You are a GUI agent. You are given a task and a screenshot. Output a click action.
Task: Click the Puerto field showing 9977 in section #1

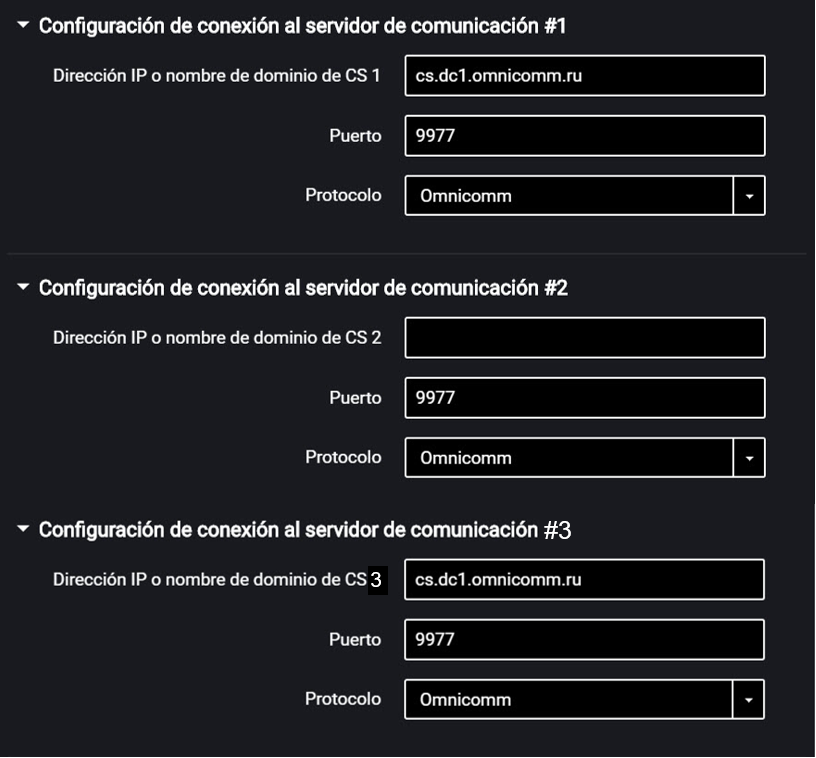coord(584,135)
